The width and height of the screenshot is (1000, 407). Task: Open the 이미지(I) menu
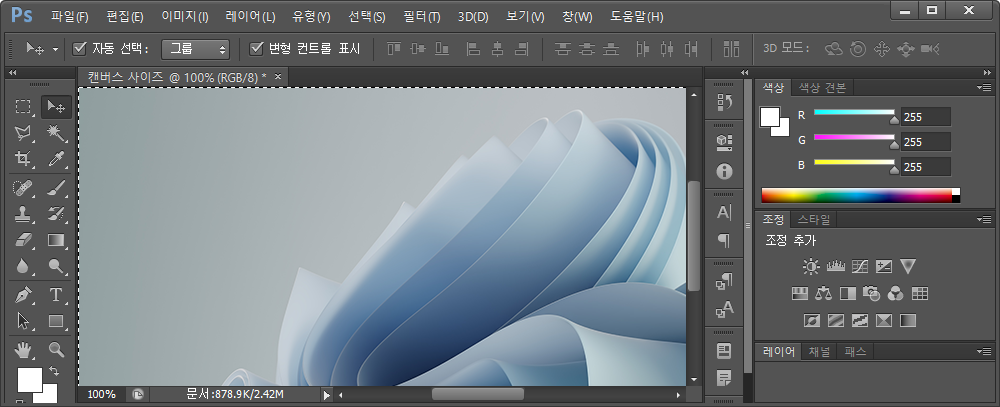click(185, 17)
